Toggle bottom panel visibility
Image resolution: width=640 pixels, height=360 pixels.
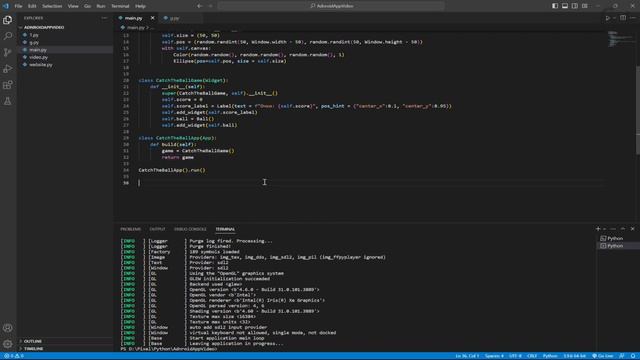click(x=565, y=6)
